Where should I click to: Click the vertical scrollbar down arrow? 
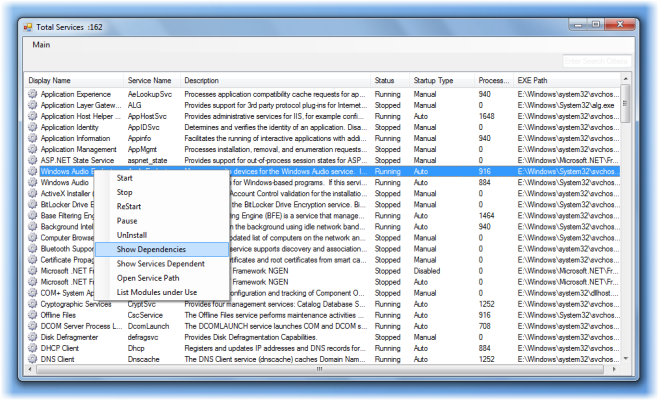pos(626,358)
